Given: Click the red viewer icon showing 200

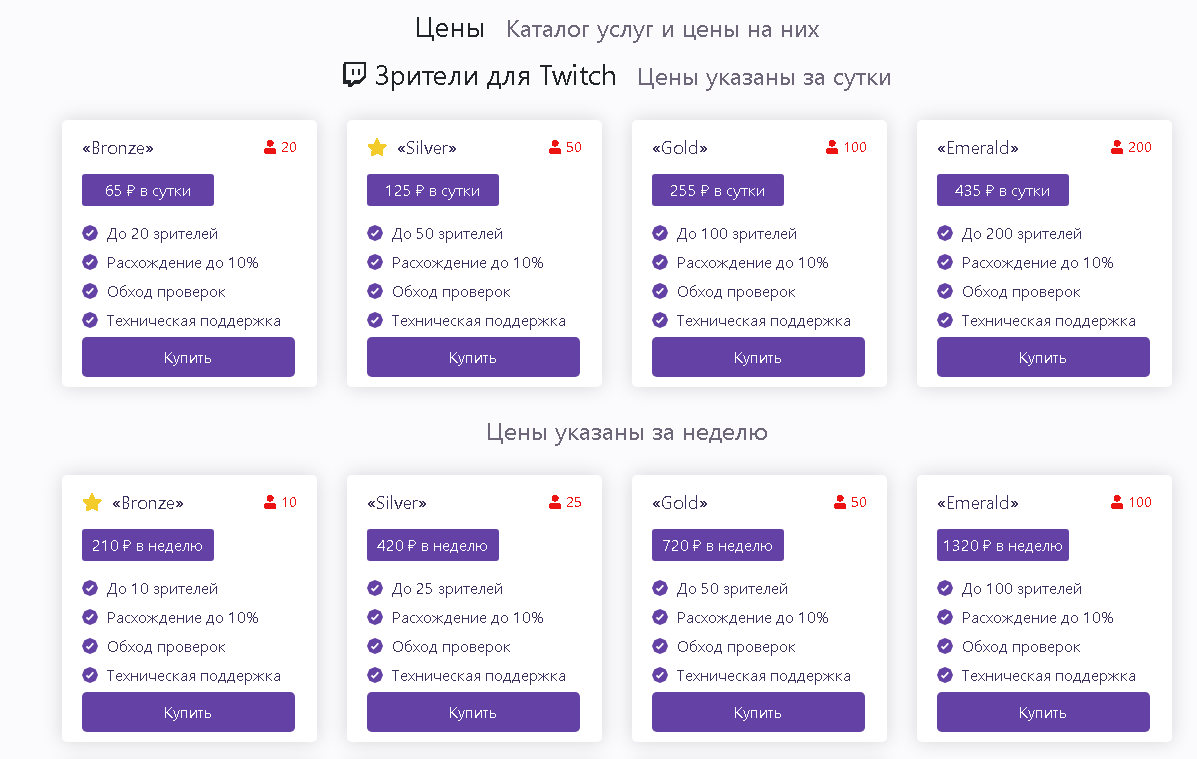Looking at the screenshot, I should tap(1117, 147).
